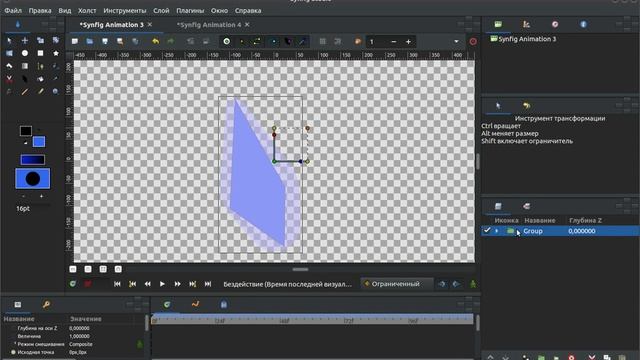The width and height of the screenshot is (640, 360).
Task: Toggle position handles display icon
Action: 227,41
